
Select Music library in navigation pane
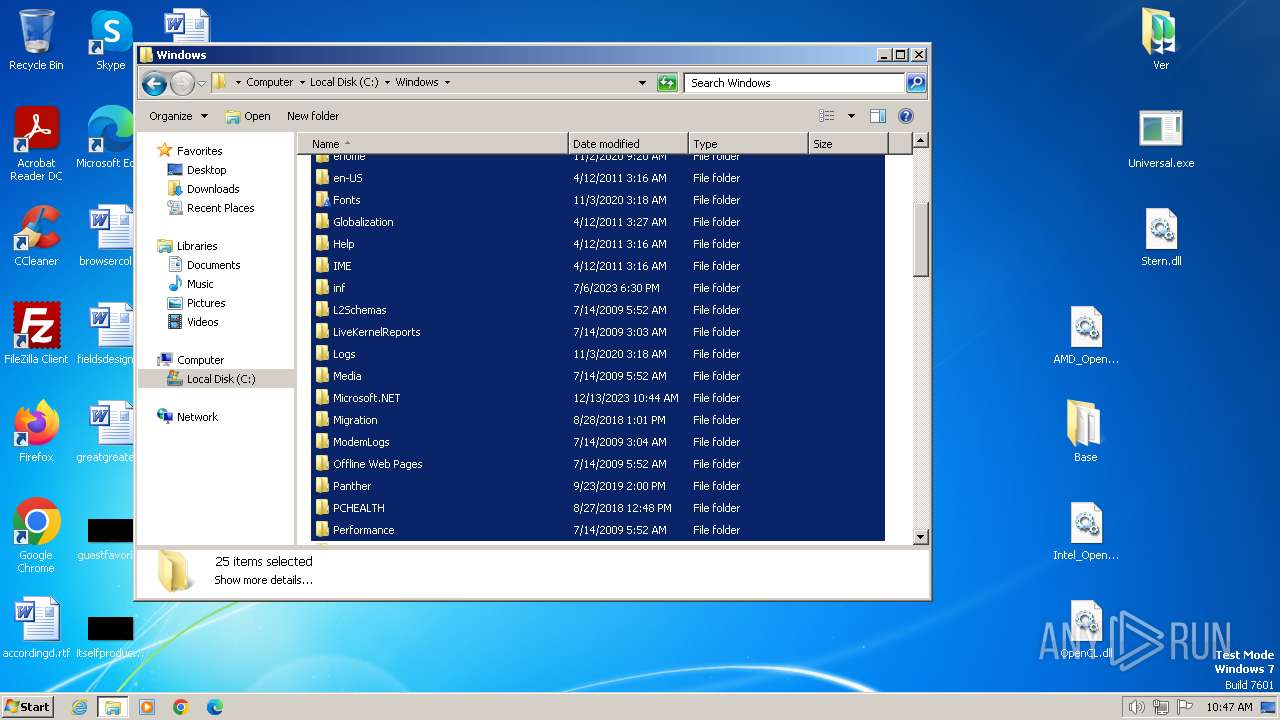pyautogui.click(x=200, y=284)
